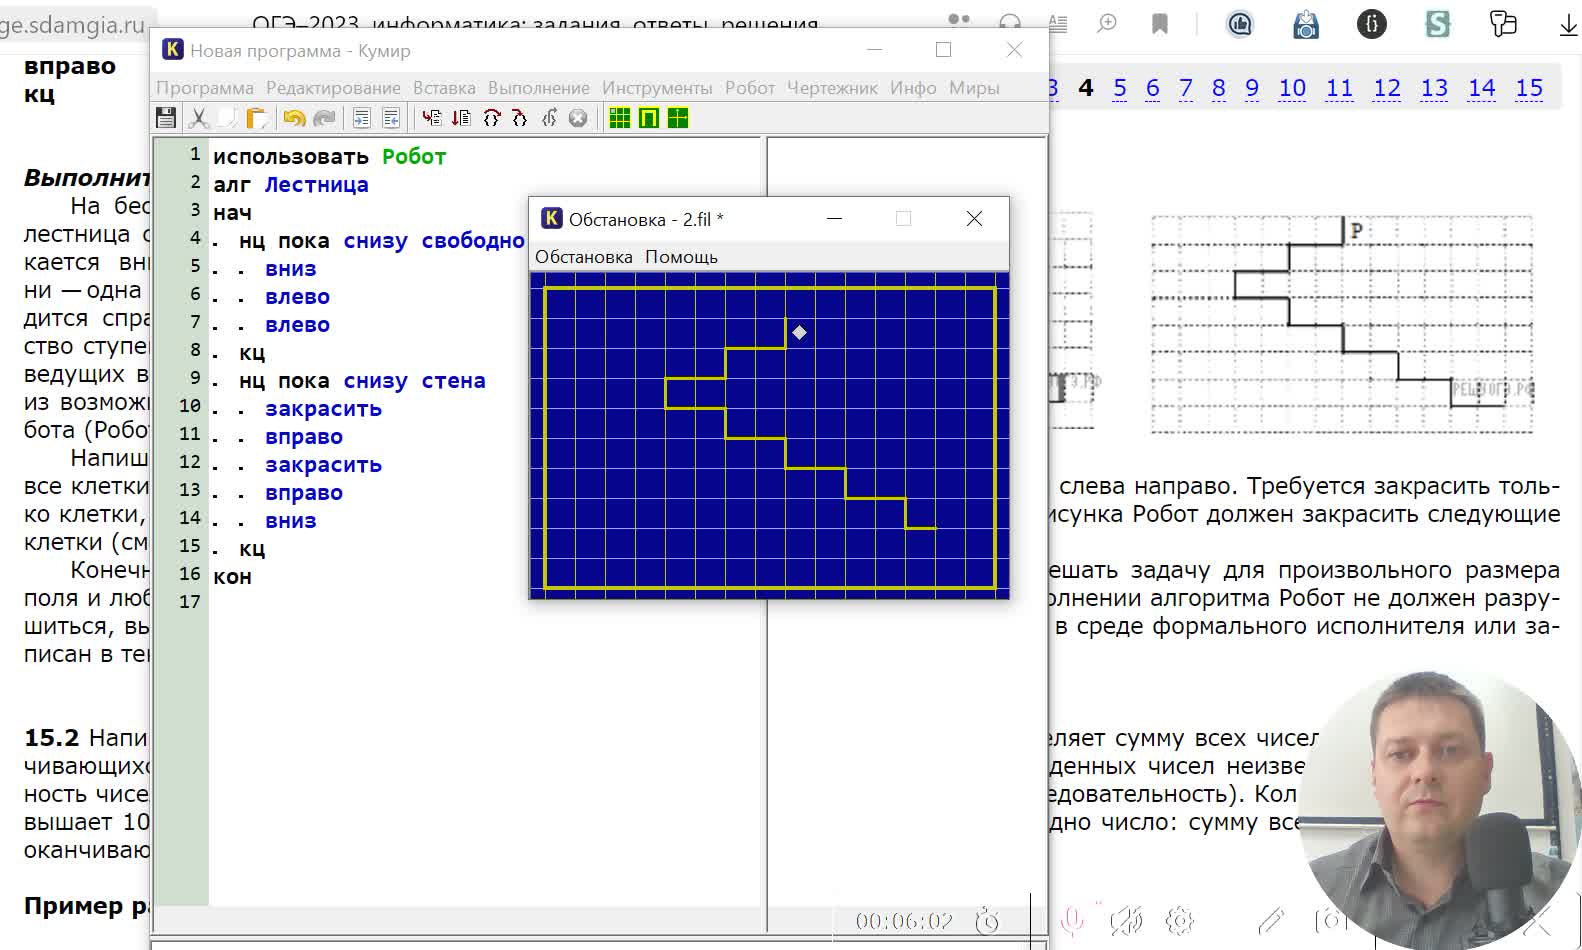
Task: Click the Cut scissors icon
Action: tap(198, 118)
